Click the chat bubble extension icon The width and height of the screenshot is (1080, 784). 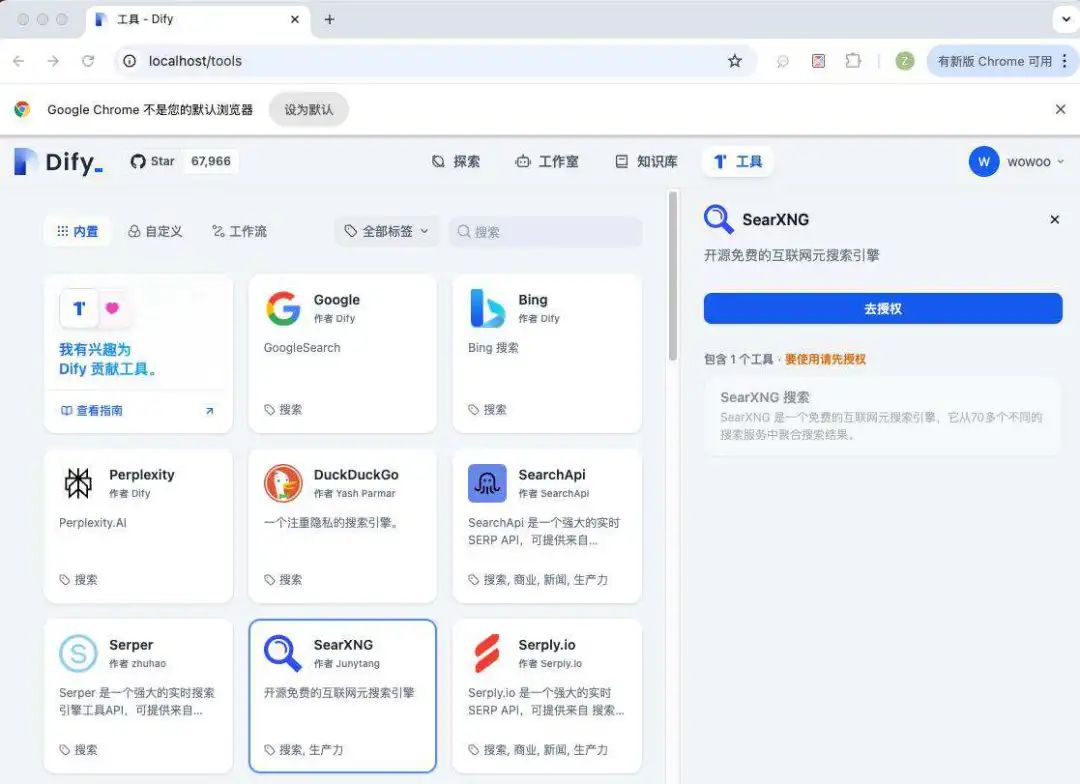click(782, 61)
